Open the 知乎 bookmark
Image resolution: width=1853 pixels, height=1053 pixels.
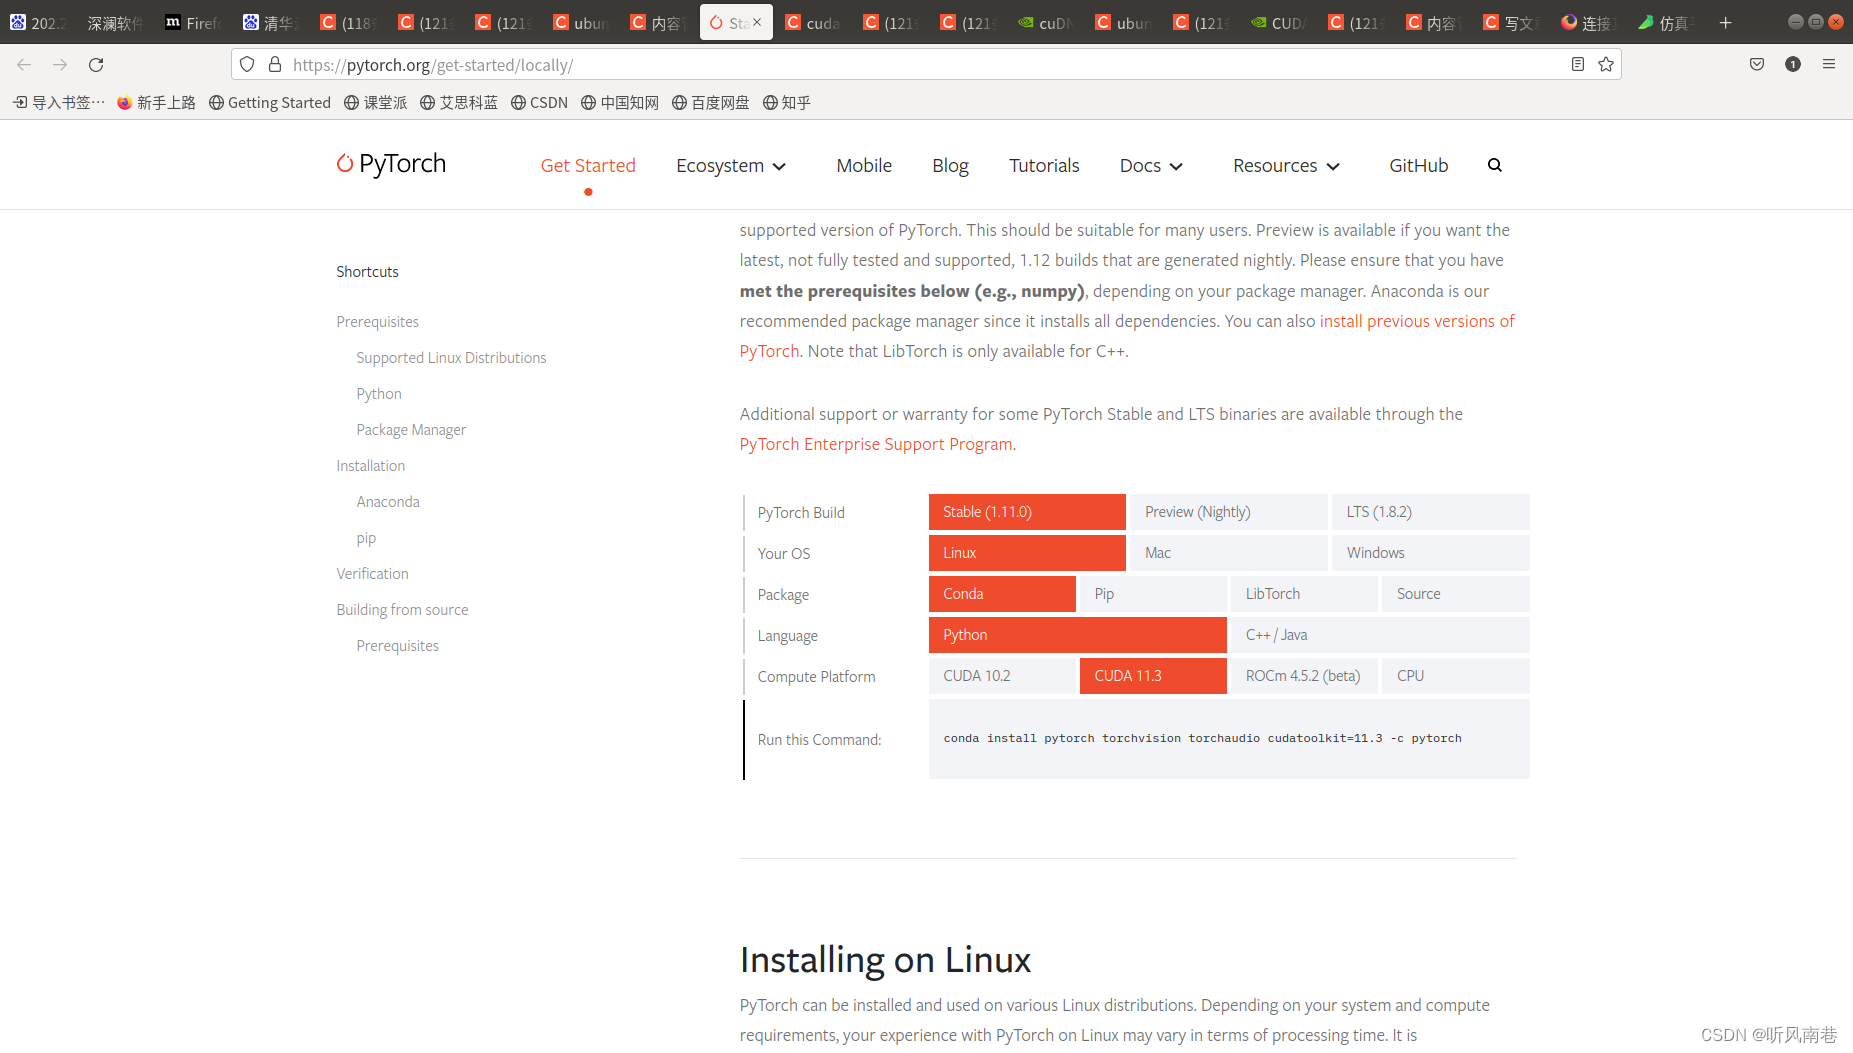787,102
